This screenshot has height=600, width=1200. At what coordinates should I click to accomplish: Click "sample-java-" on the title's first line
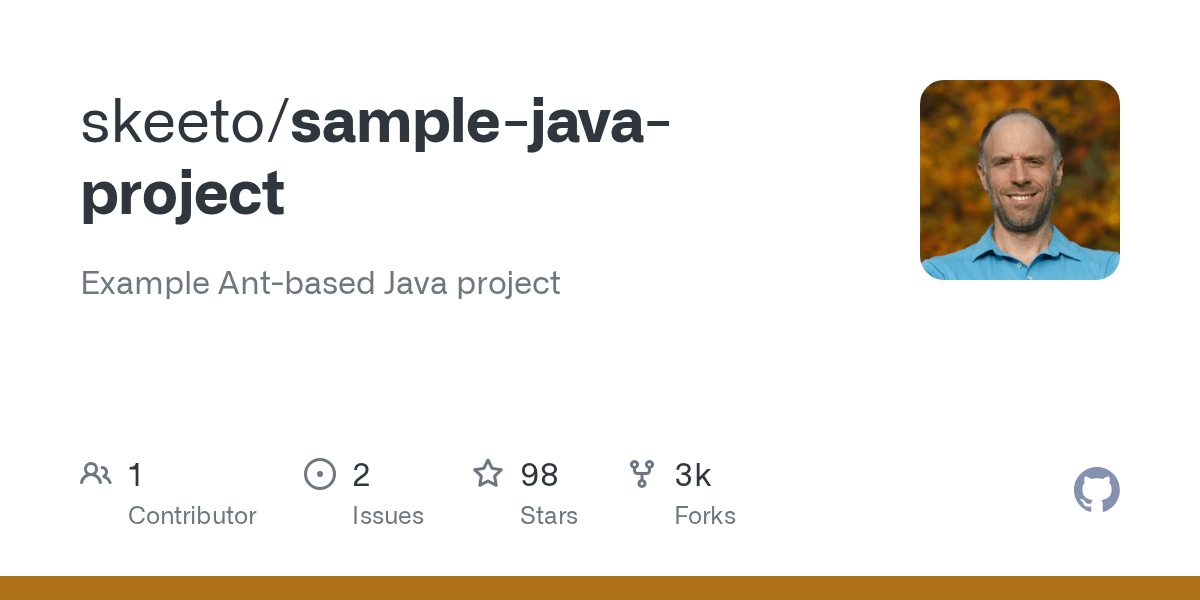tap(480, 122)
